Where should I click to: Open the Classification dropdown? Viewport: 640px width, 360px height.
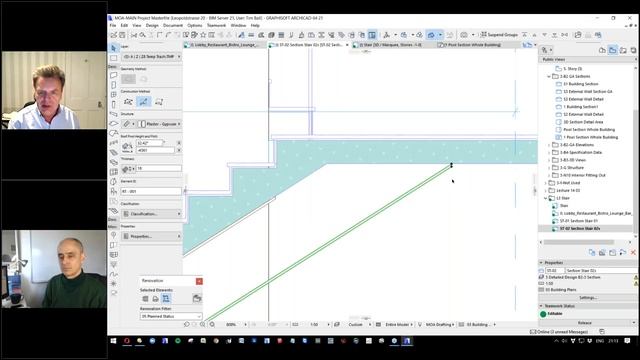point(151,214)
